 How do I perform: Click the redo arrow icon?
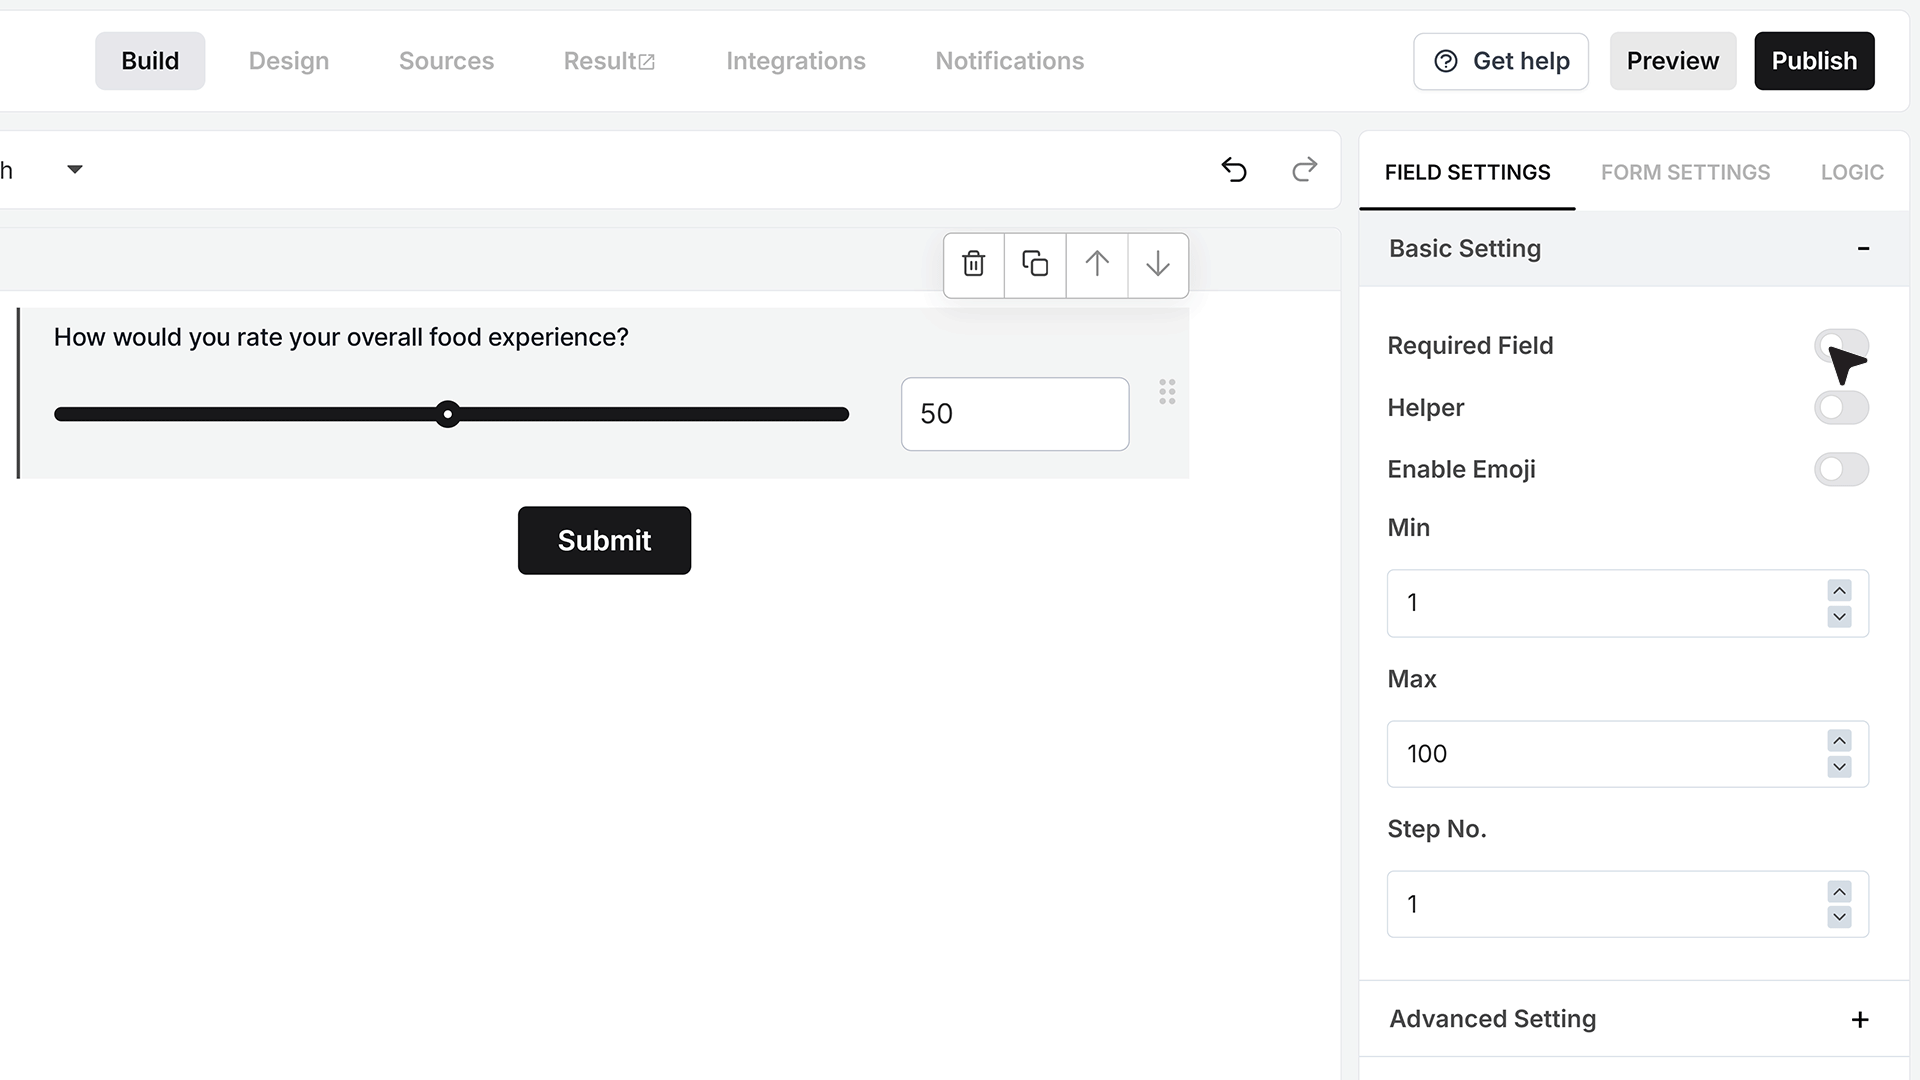point(1305,170)
